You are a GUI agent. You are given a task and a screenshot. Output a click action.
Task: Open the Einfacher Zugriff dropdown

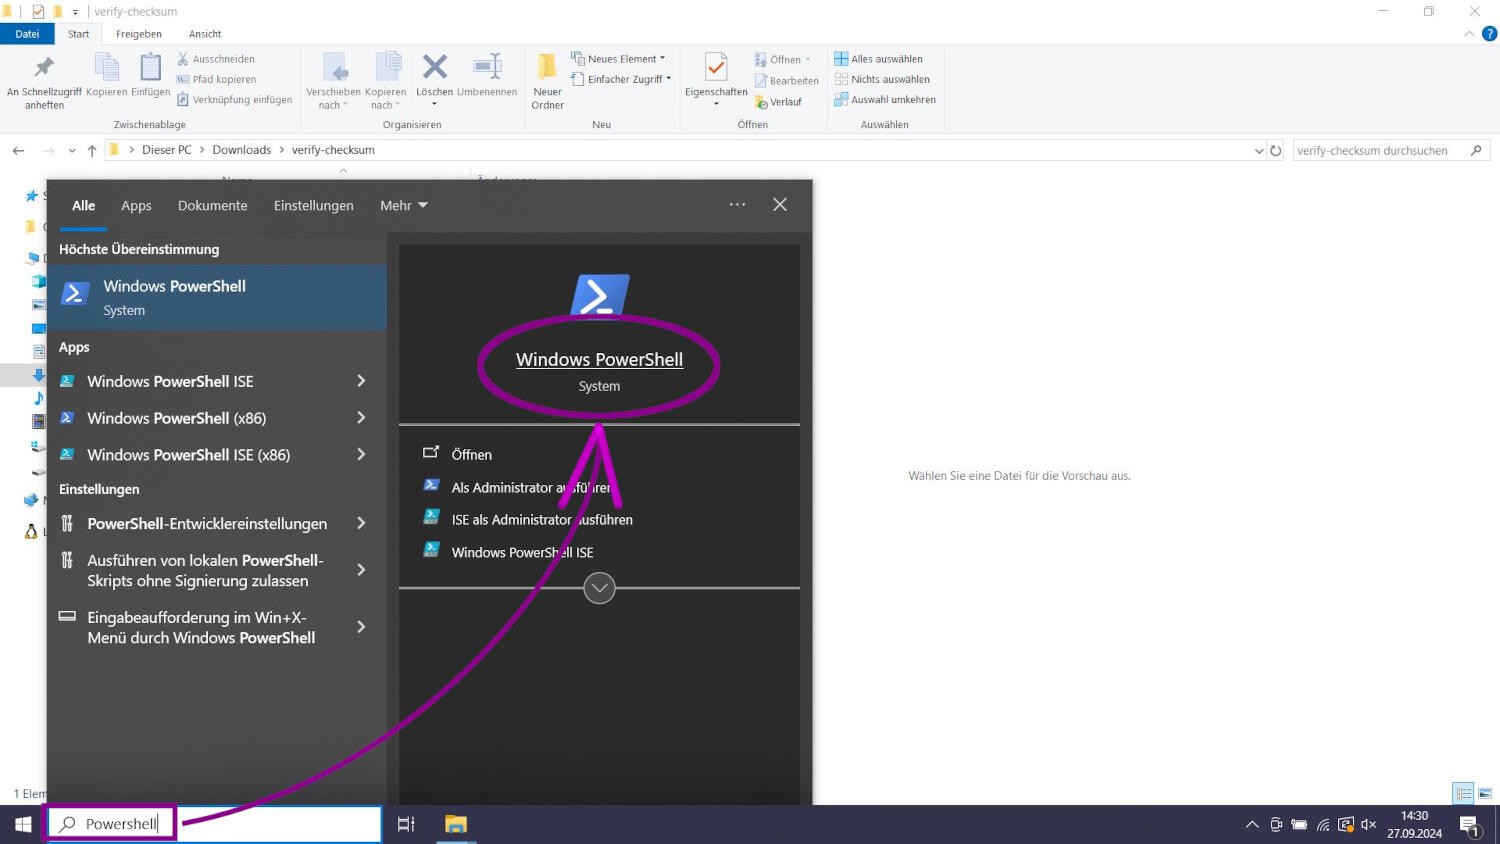point(621,79)
